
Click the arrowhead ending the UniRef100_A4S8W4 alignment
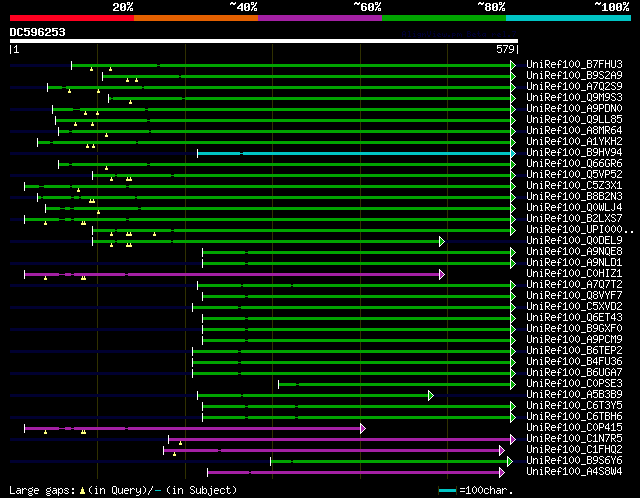[502, 472]
